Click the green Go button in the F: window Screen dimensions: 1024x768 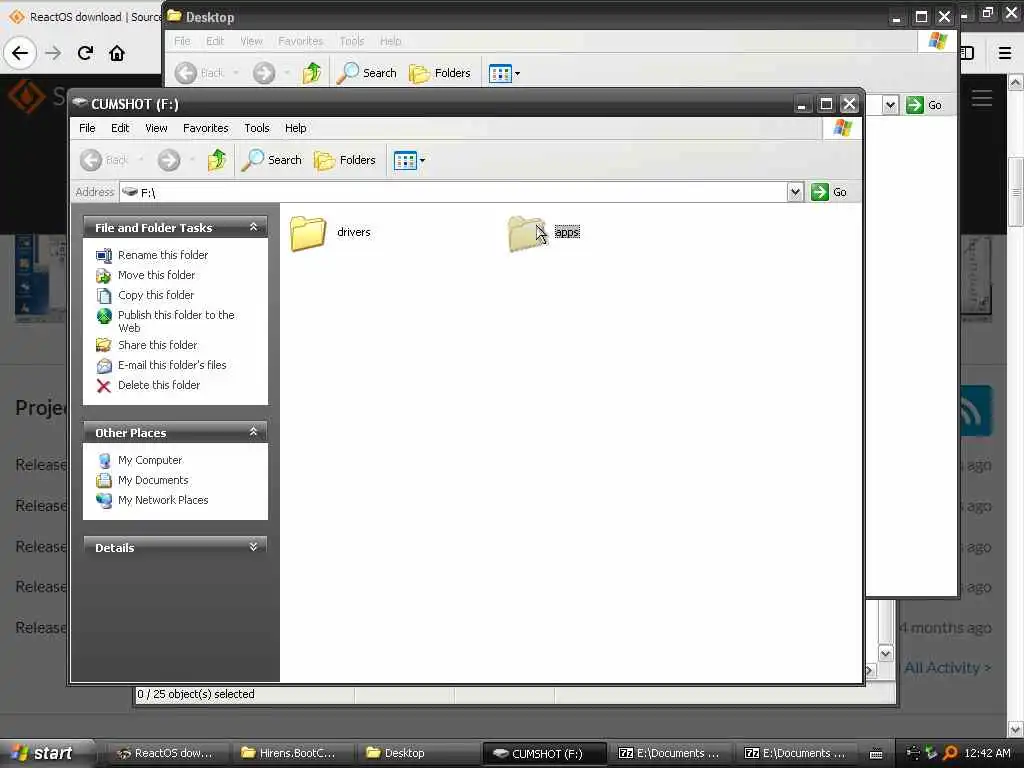829,192
